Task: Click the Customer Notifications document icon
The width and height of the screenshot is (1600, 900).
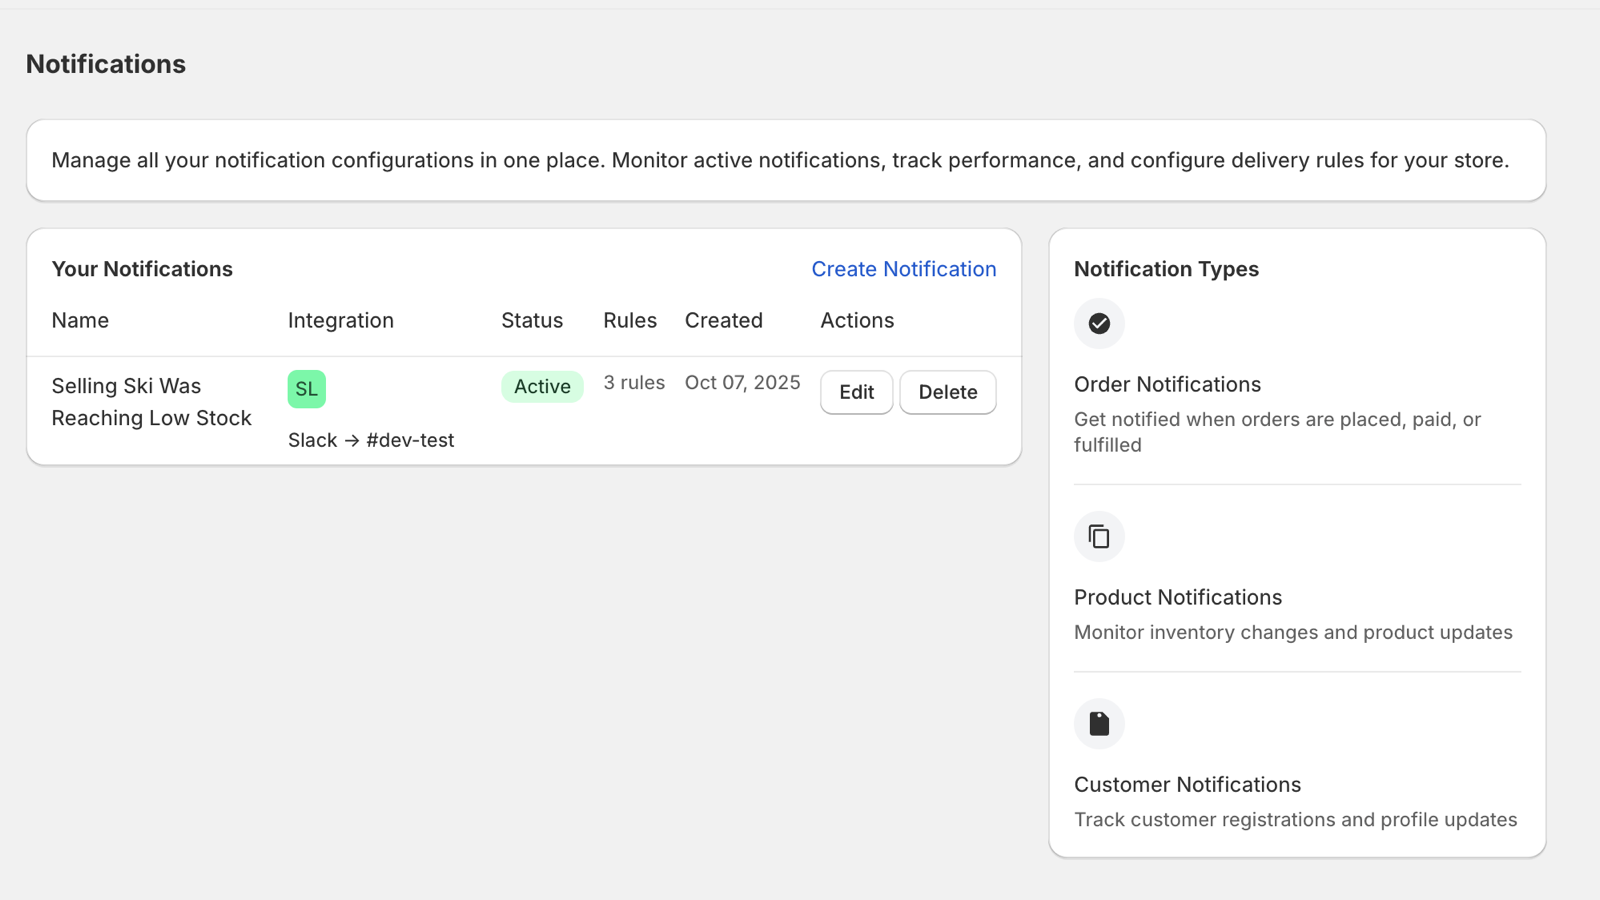Action: [1099, 723]
